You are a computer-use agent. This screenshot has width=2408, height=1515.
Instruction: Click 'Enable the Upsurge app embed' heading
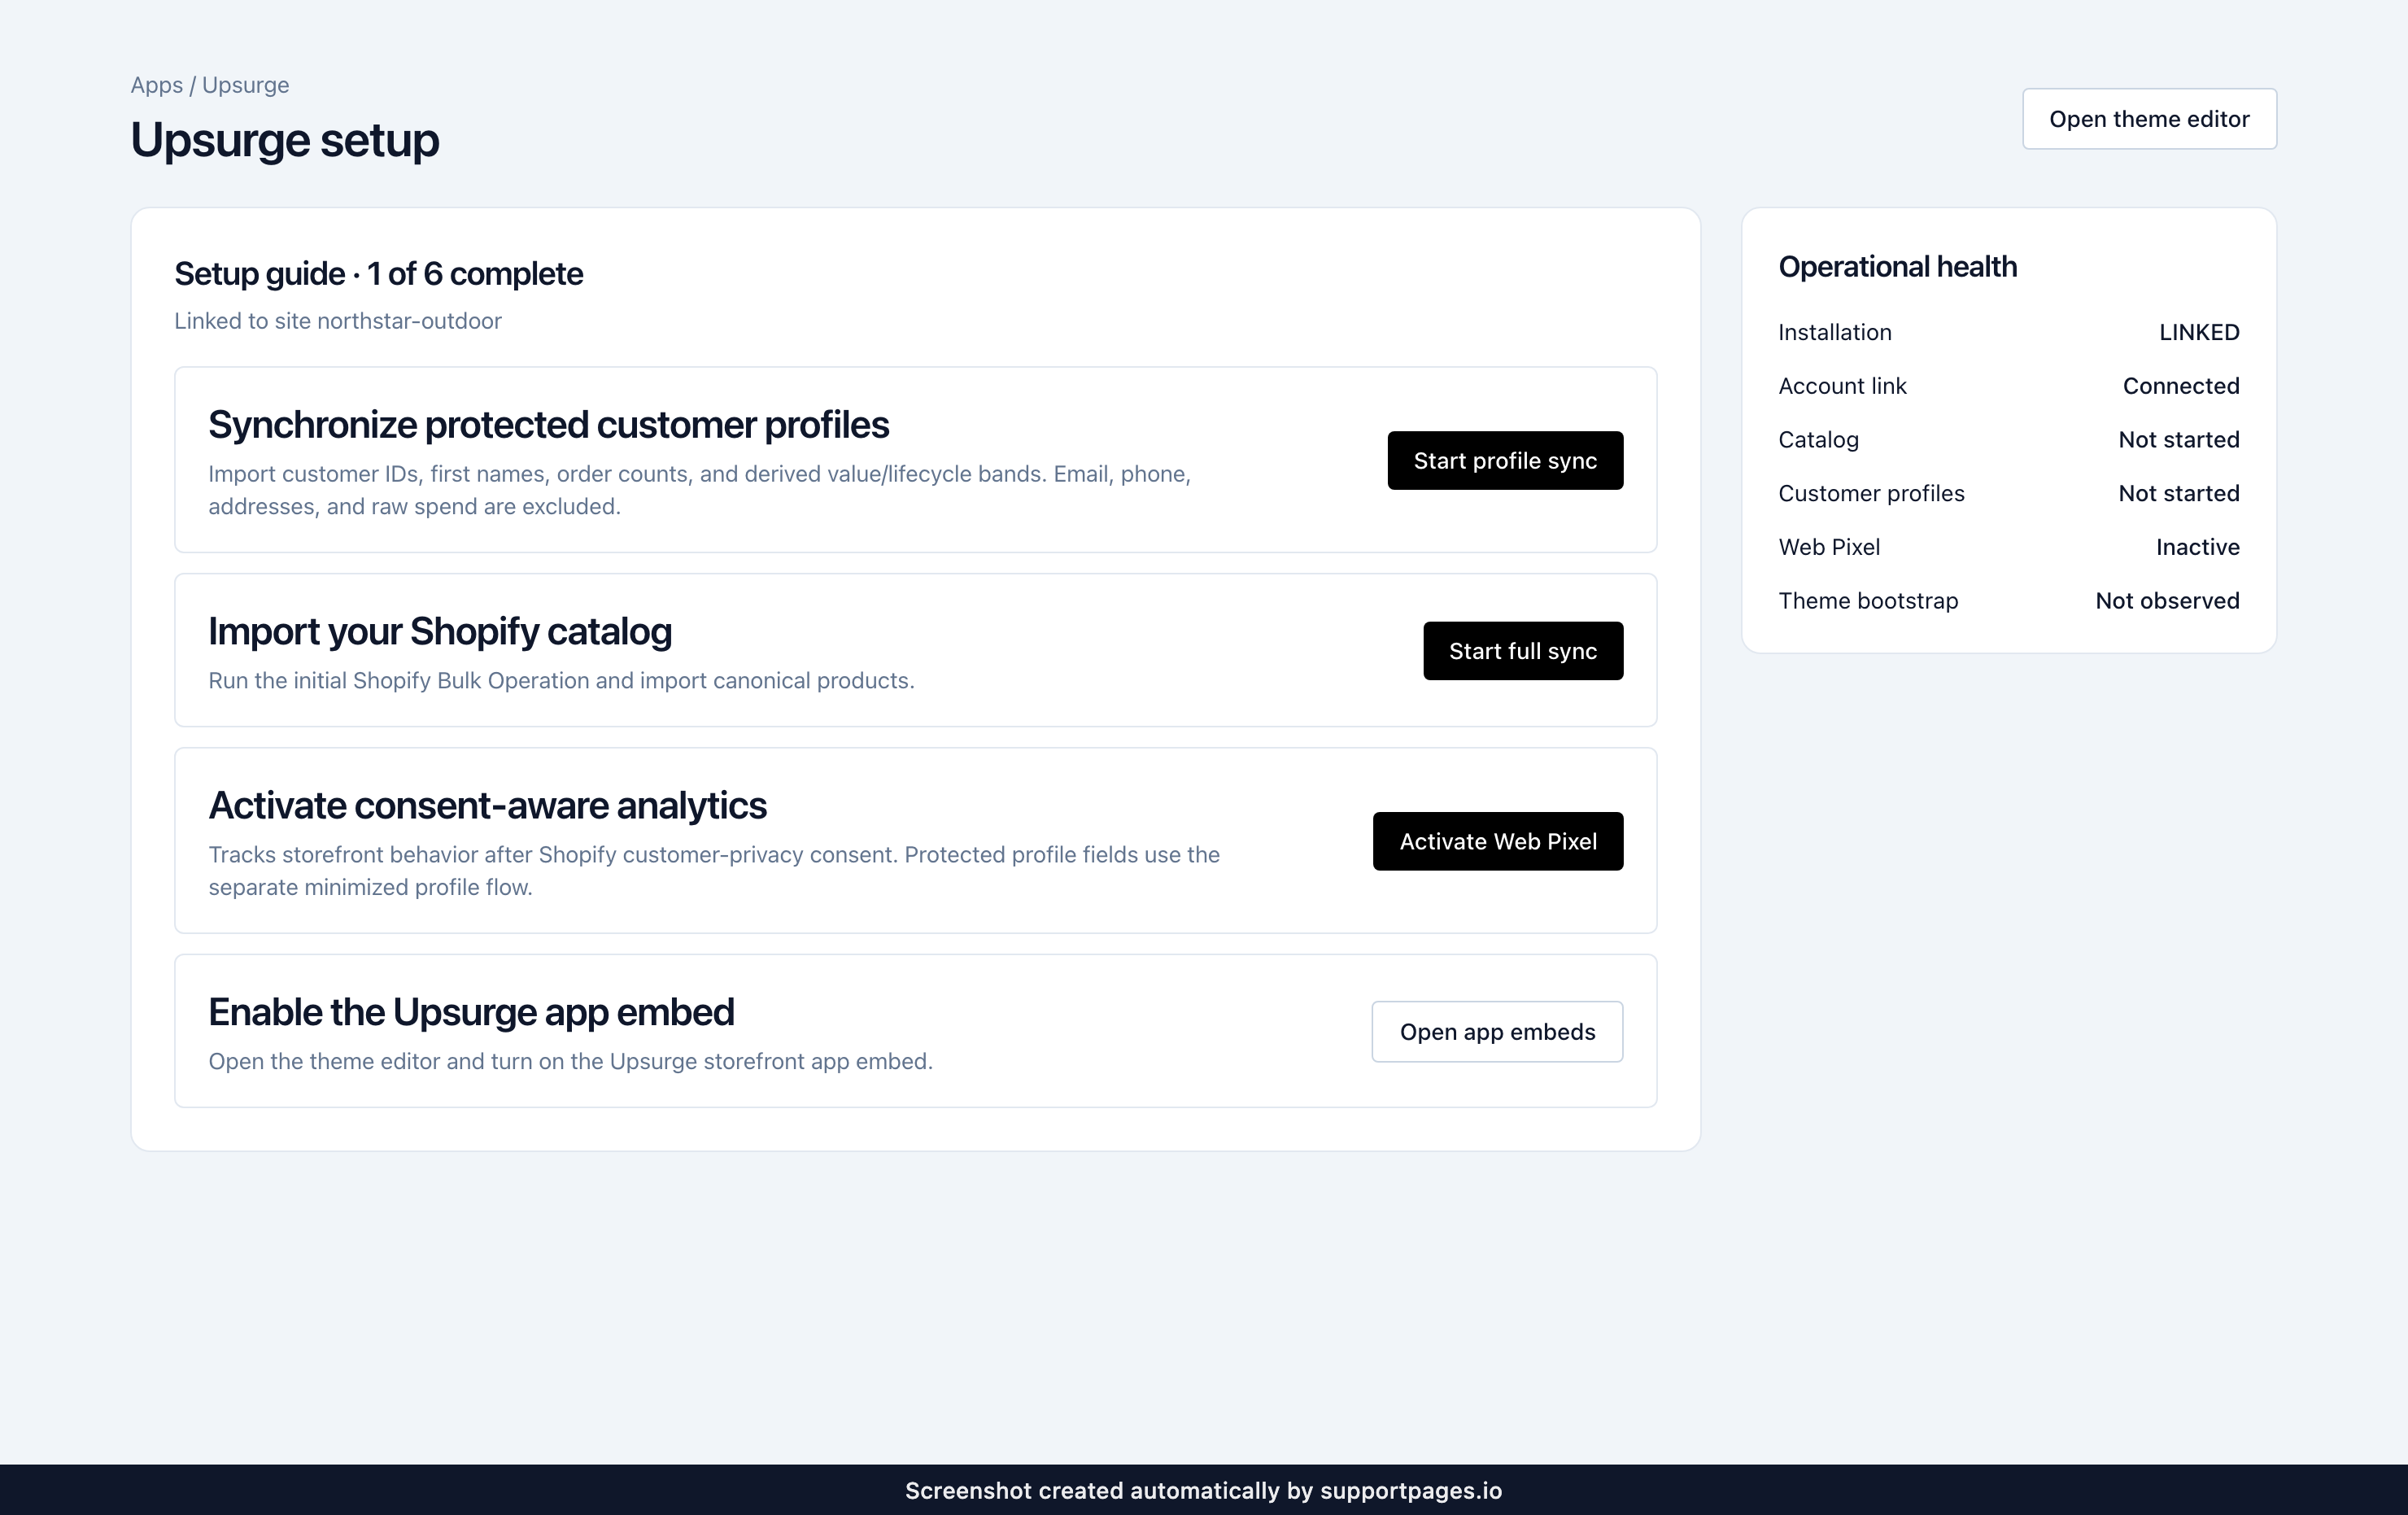tap(472, 1013)
